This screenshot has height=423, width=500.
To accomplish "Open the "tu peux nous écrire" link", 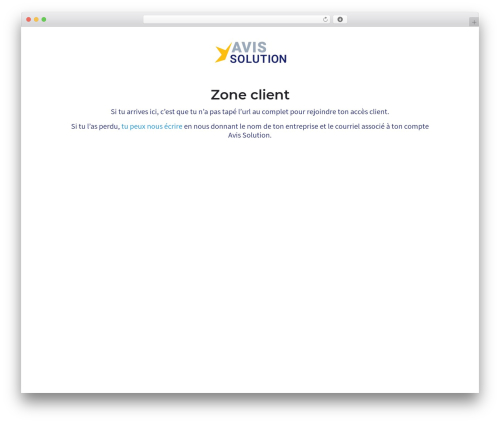I will click(x=152, y=126).
